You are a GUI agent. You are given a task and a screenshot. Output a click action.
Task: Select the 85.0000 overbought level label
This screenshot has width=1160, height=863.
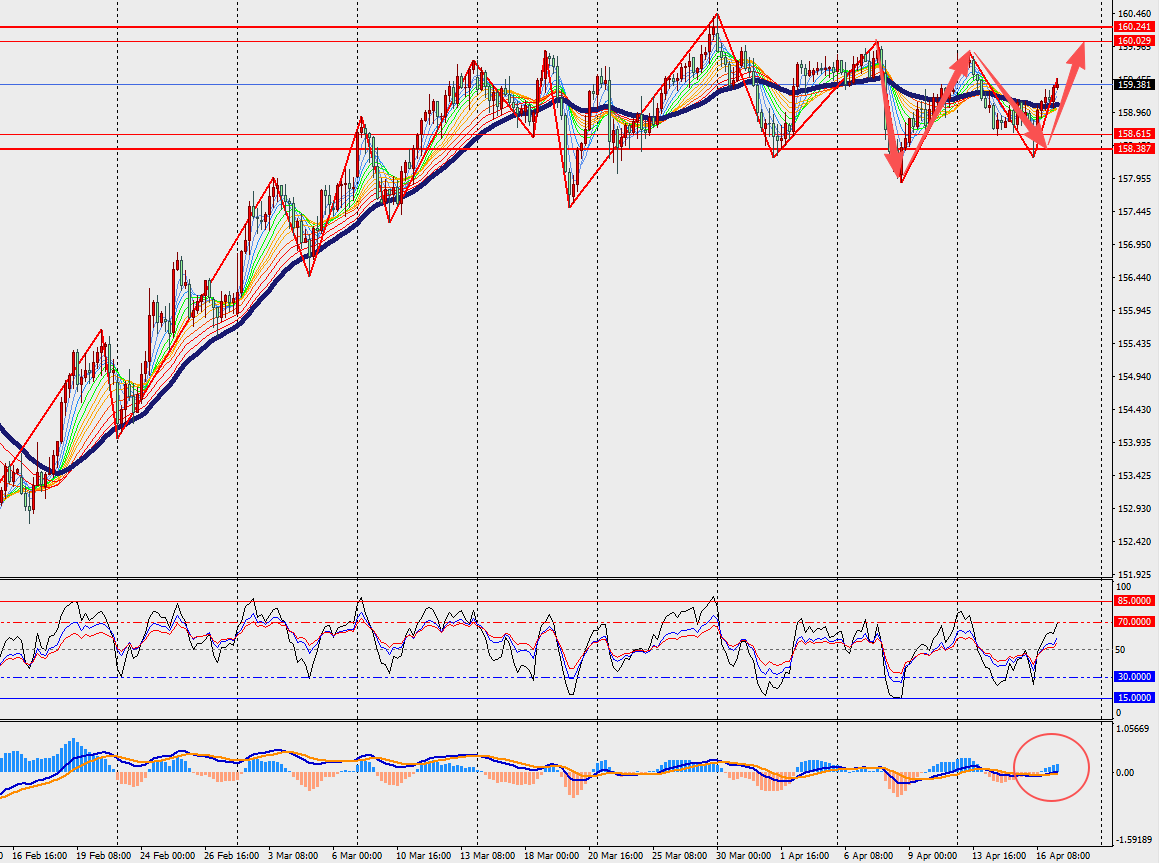pyautogui.click(x=1134, y=601)
